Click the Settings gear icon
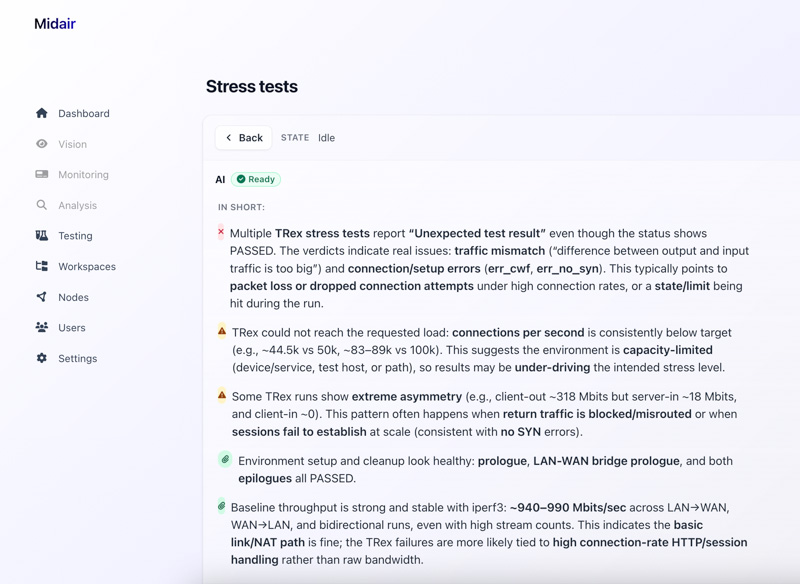800x584 pixels. coord(42,358)
